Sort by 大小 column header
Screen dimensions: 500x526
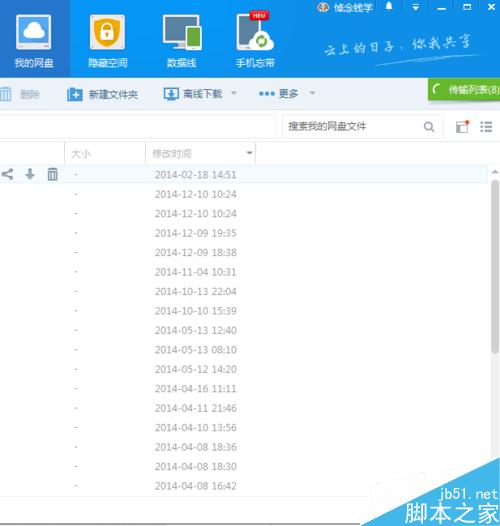point(105,154)
